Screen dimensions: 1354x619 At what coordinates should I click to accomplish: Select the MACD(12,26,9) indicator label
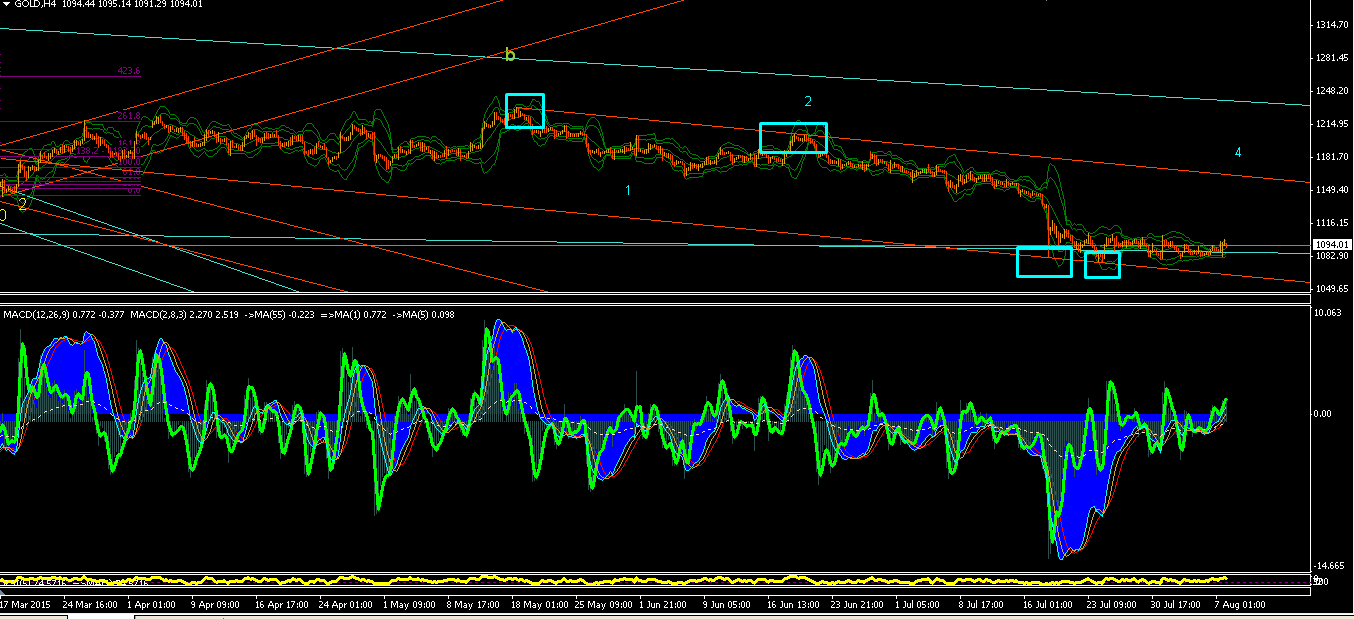39,316
